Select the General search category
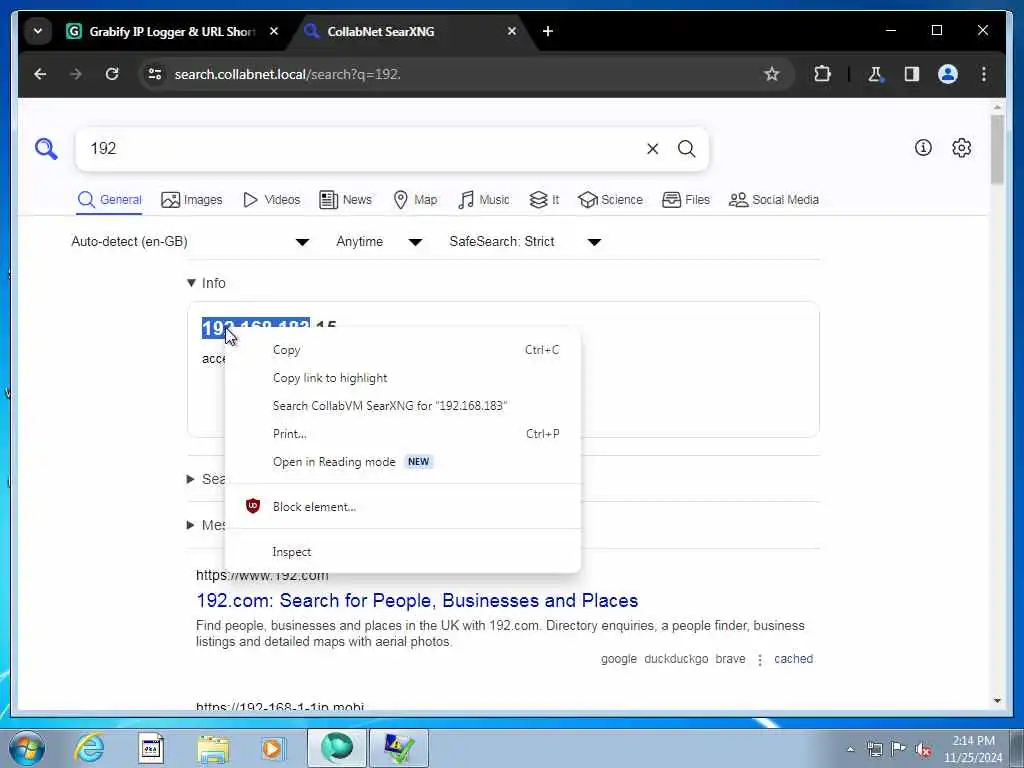The width and height of the screenshot is (1024, 768). [x=109, y=200]
